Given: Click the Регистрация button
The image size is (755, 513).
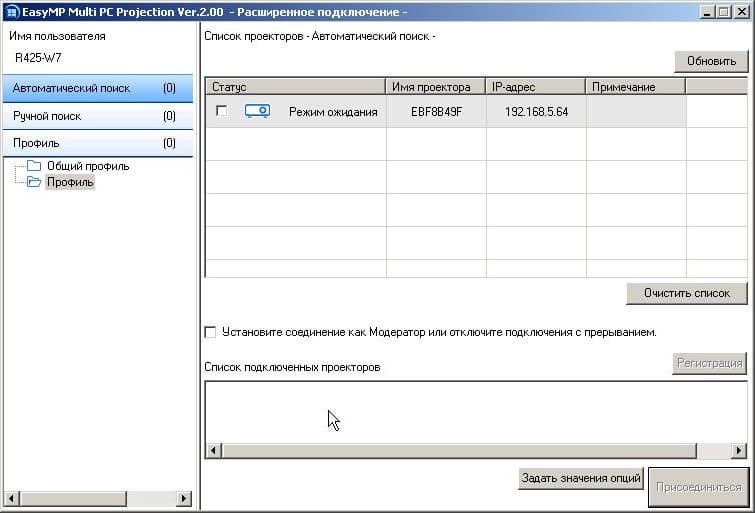Looking at the screenshot, I should [x=709, y=363].
